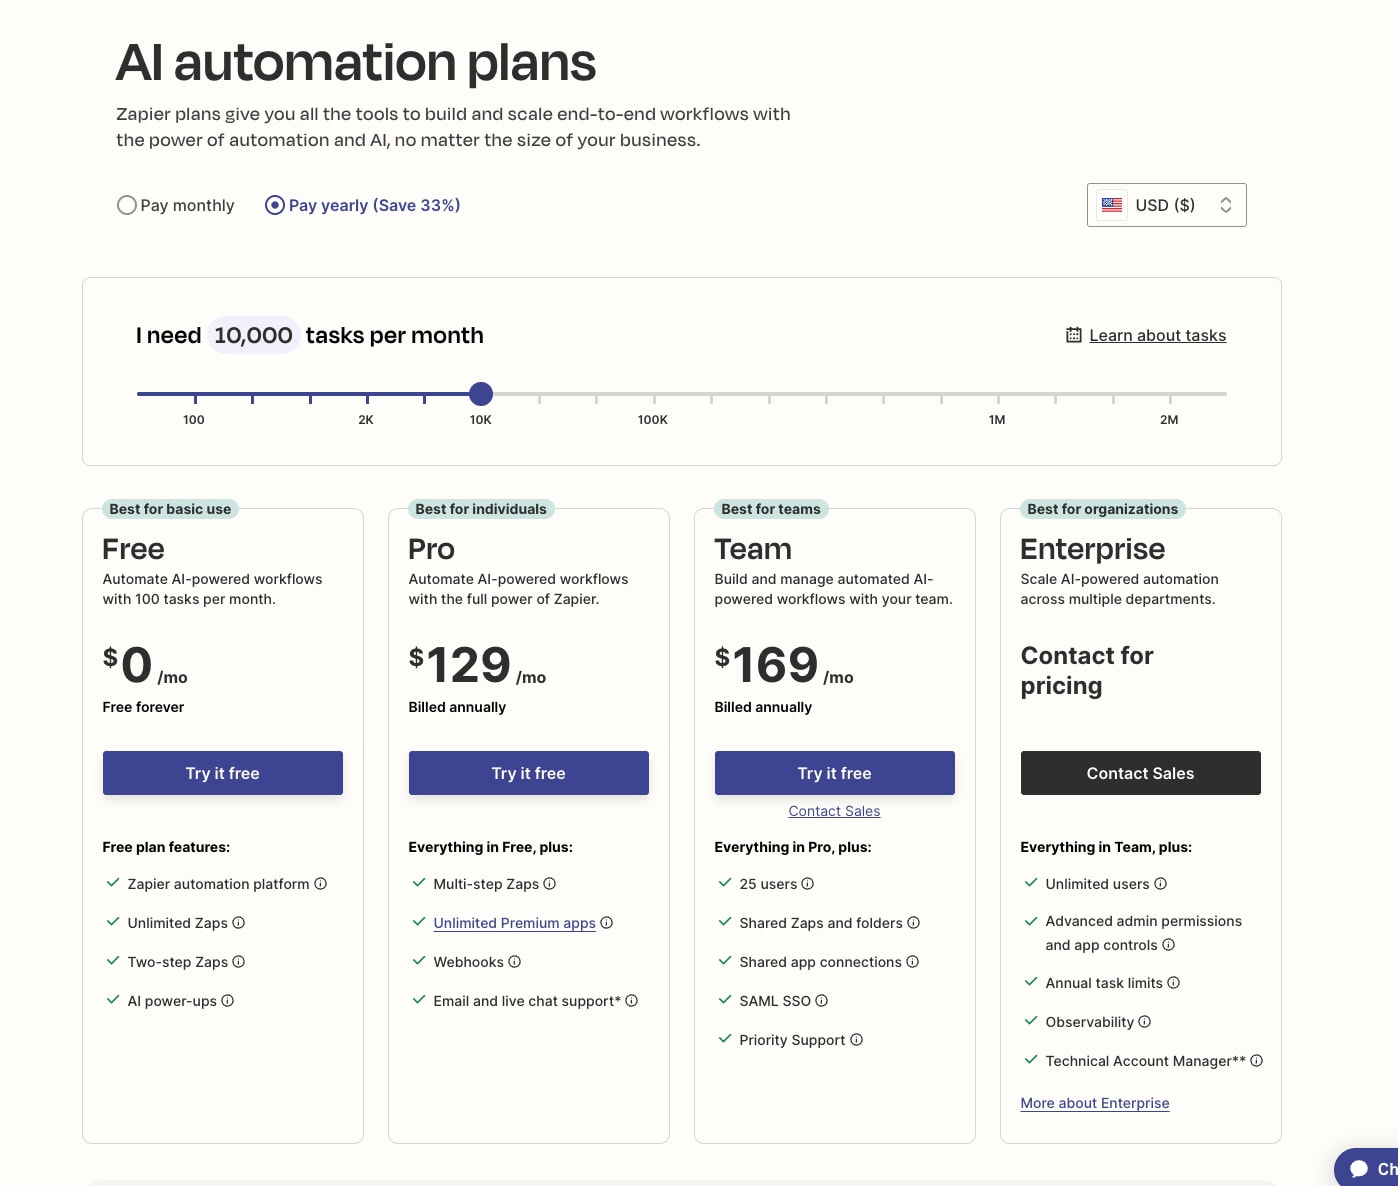The height and width of the screenshot is (1186, 1398).
Task: Click info icon next to SAML SSO
Action: pos(822,1001)
